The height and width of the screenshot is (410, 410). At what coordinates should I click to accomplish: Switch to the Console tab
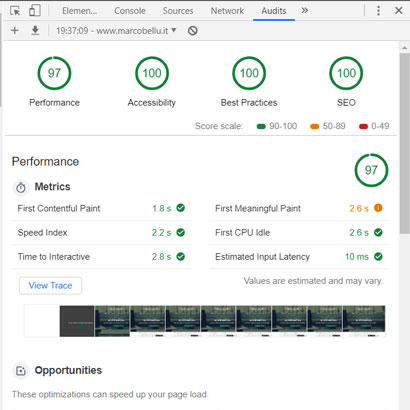coord(130,11)
